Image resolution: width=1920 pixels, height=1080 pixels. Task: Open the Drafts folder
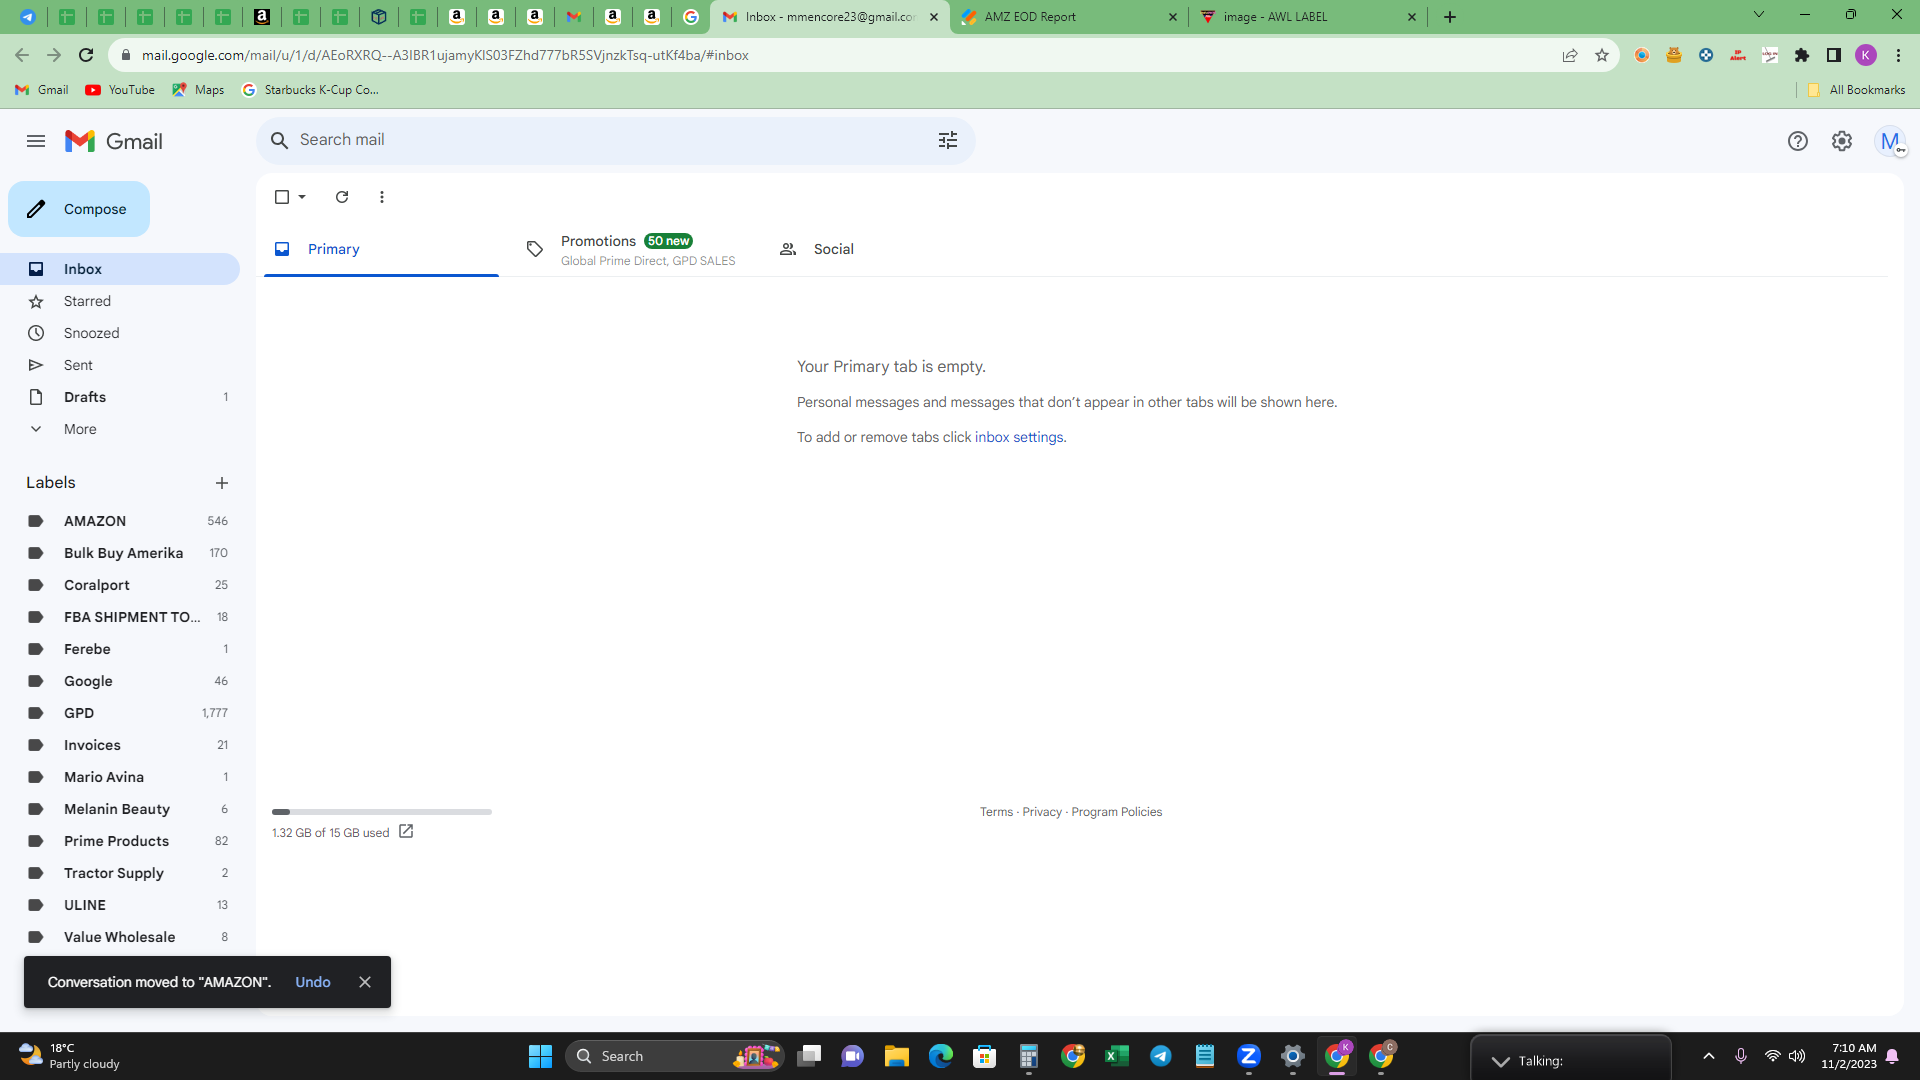point(120,397)
